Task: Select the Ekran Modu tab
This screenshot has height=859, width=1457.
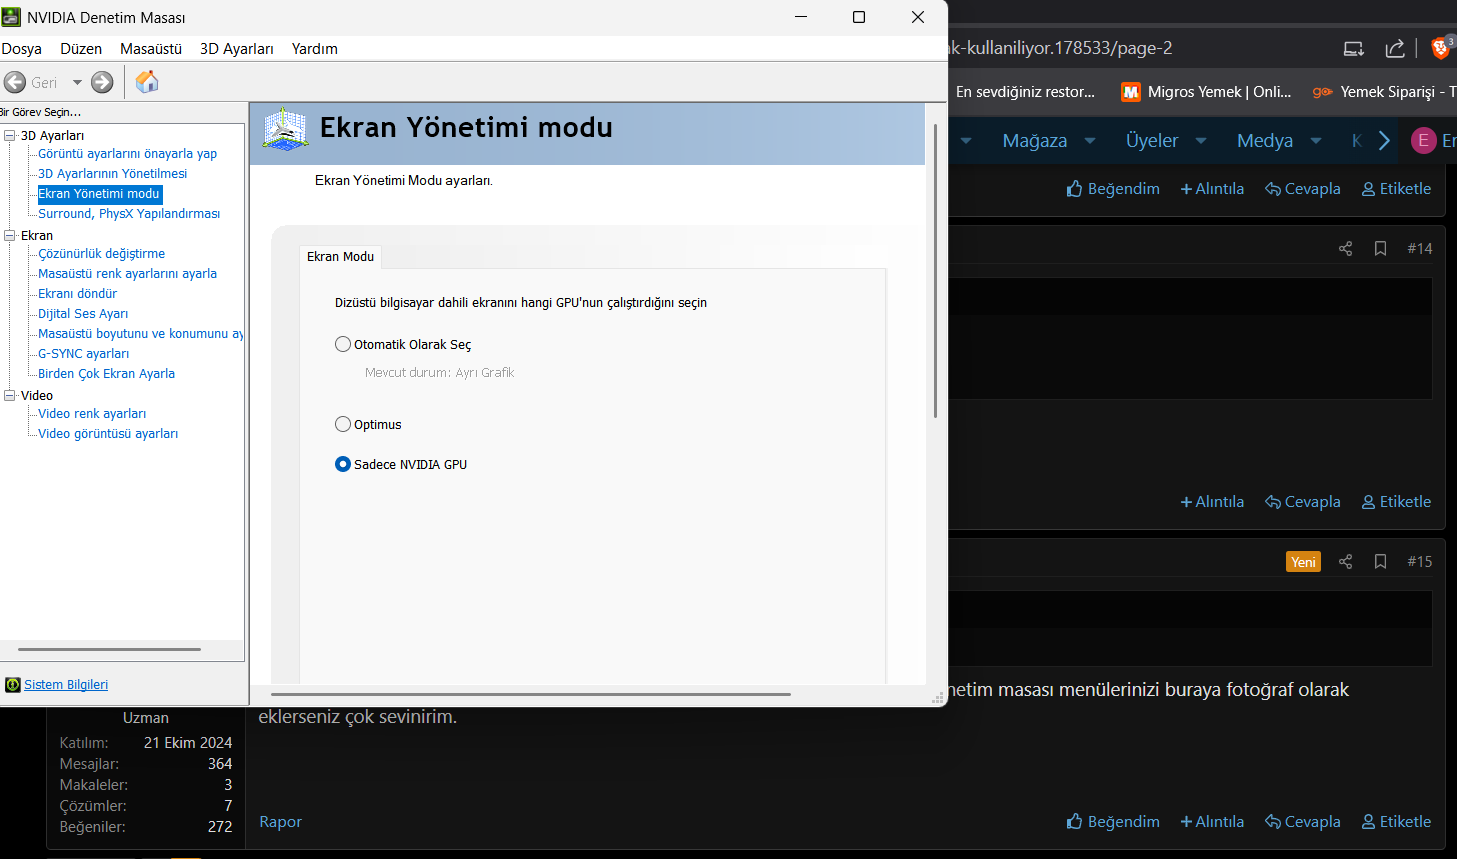Action: (340, 257)
